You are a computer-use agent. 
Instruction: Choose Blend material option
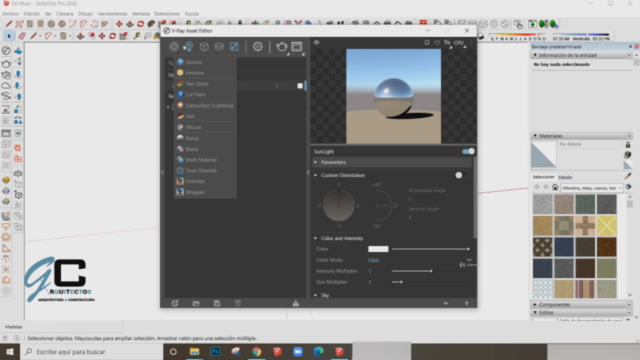205,149
